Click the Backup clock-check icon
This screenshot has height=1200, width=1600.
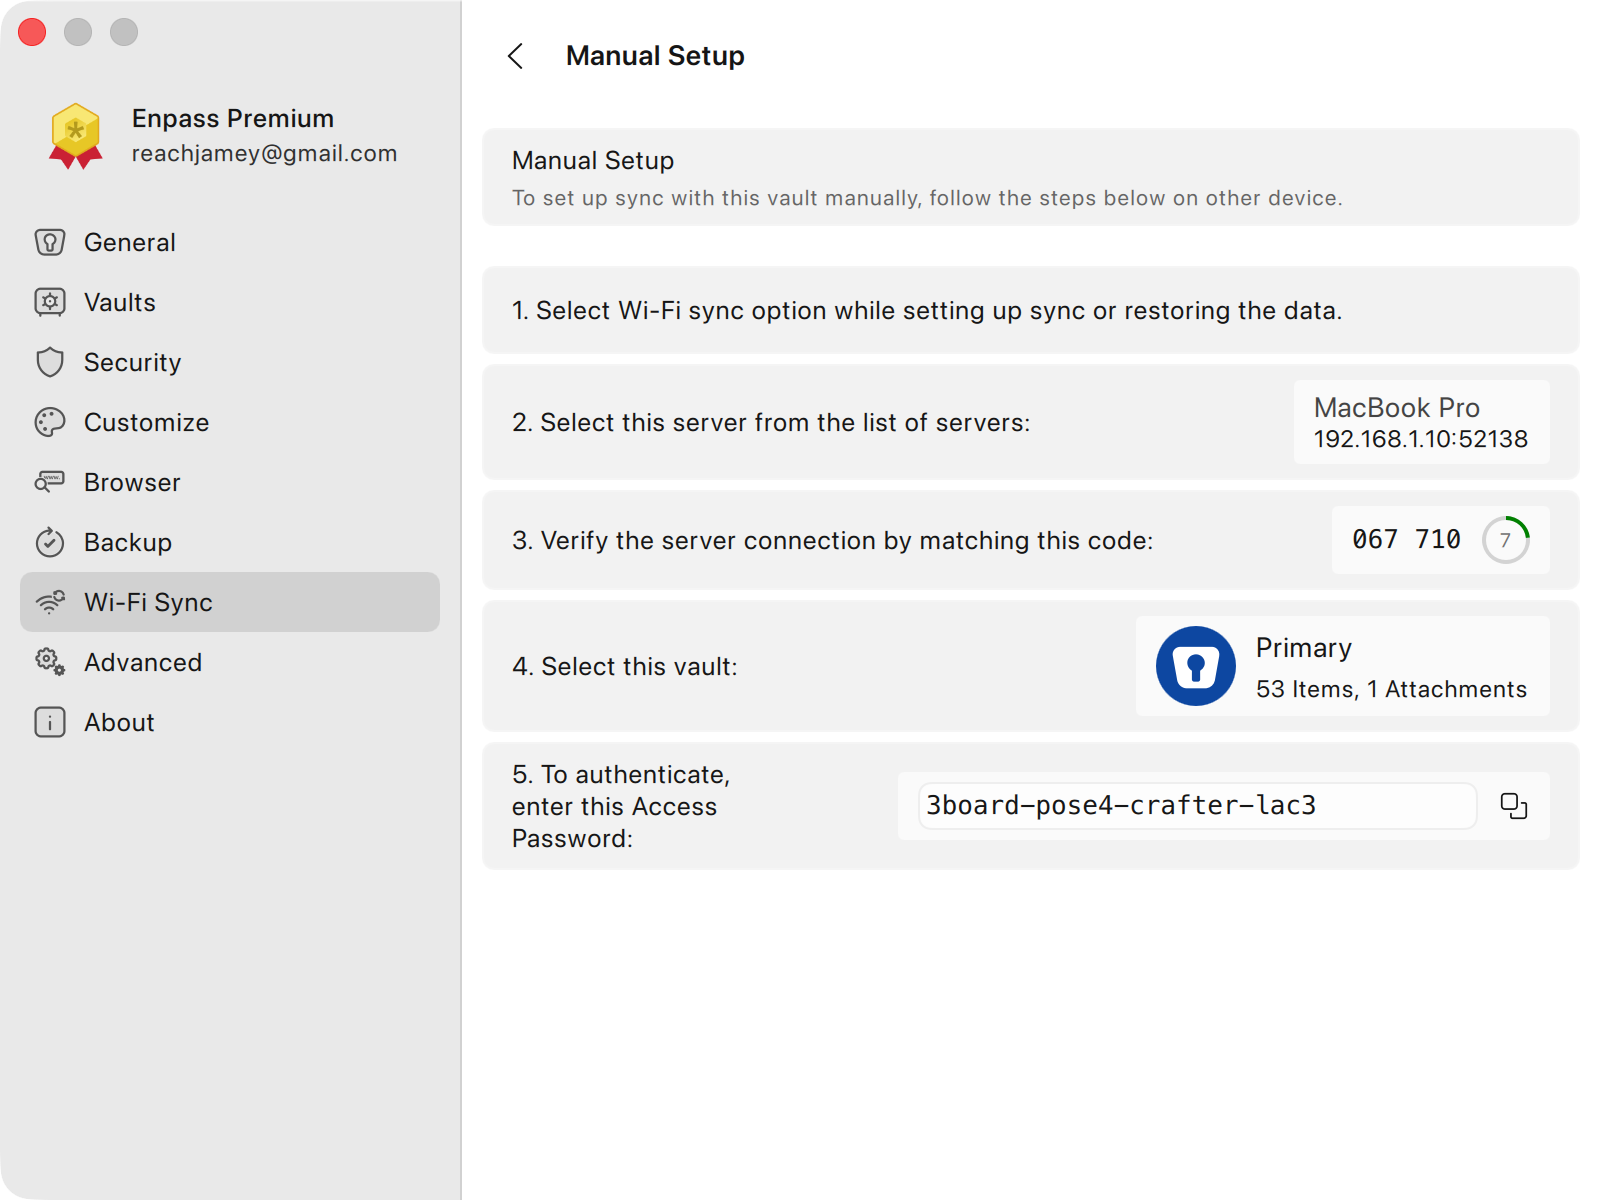point(50,542)
